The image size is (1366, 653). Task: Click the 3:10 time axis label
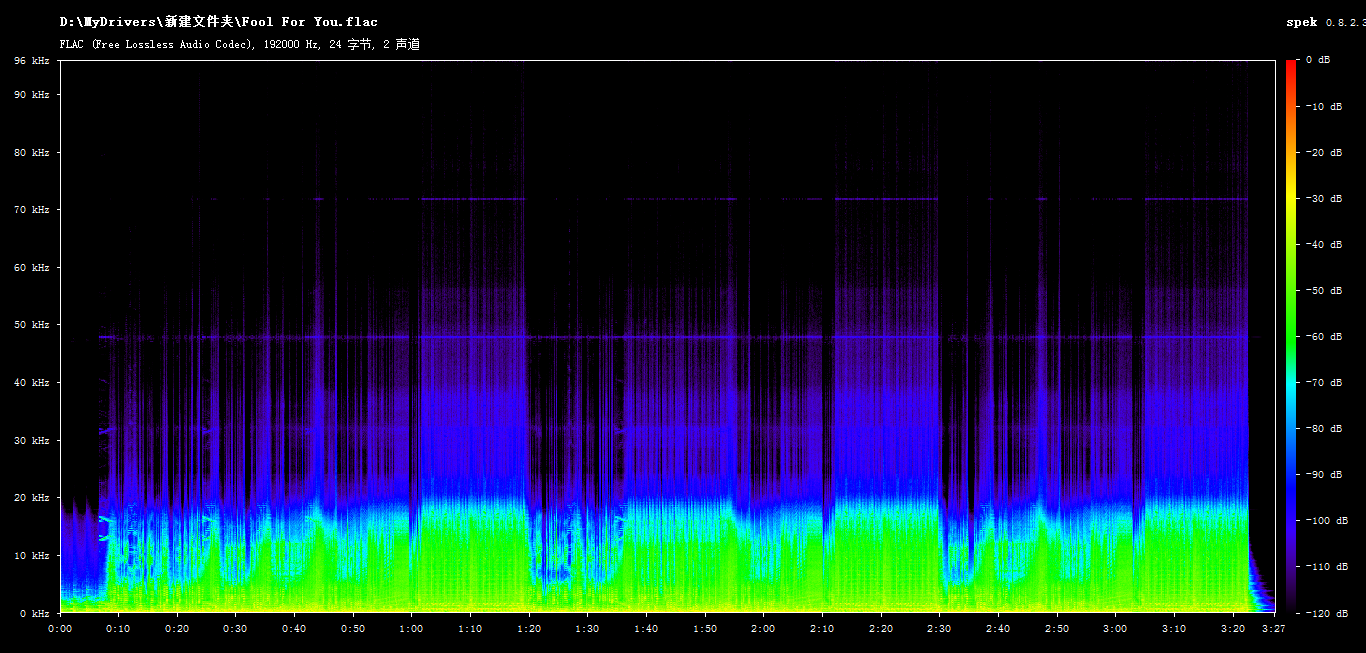(x=1174, y=629)
